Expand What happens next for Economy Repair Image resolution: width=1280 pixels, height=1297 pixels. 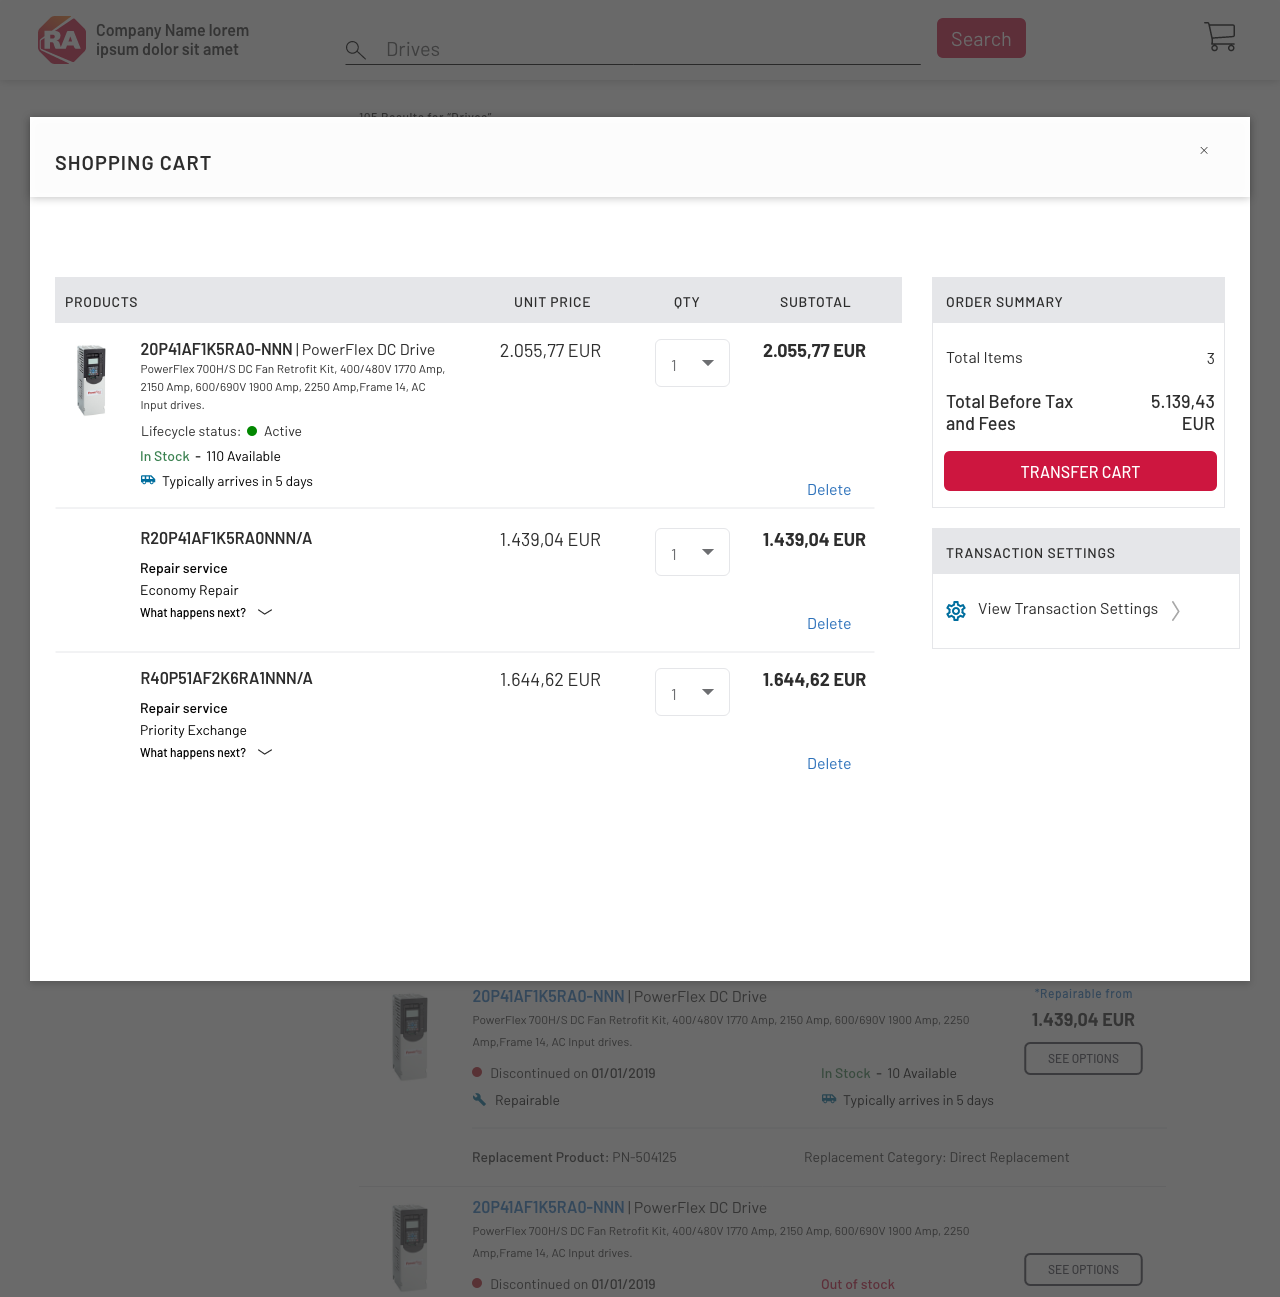point(206,613)
